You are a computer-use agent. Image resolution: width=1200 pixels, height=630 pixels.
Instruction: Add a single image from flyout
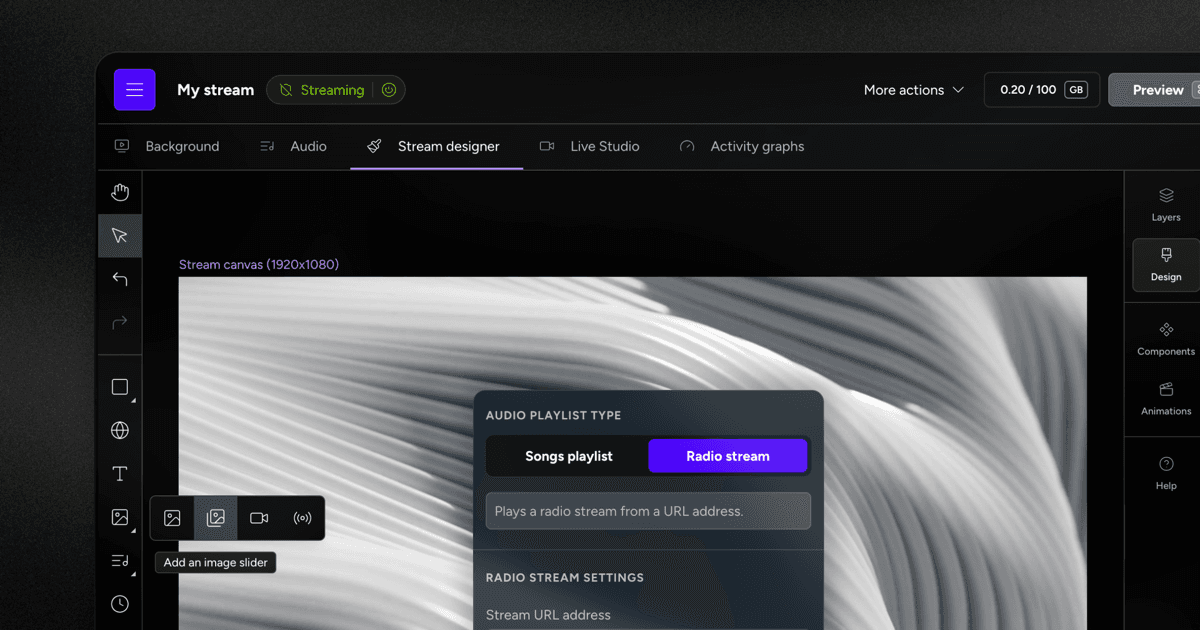pos(172,518)
